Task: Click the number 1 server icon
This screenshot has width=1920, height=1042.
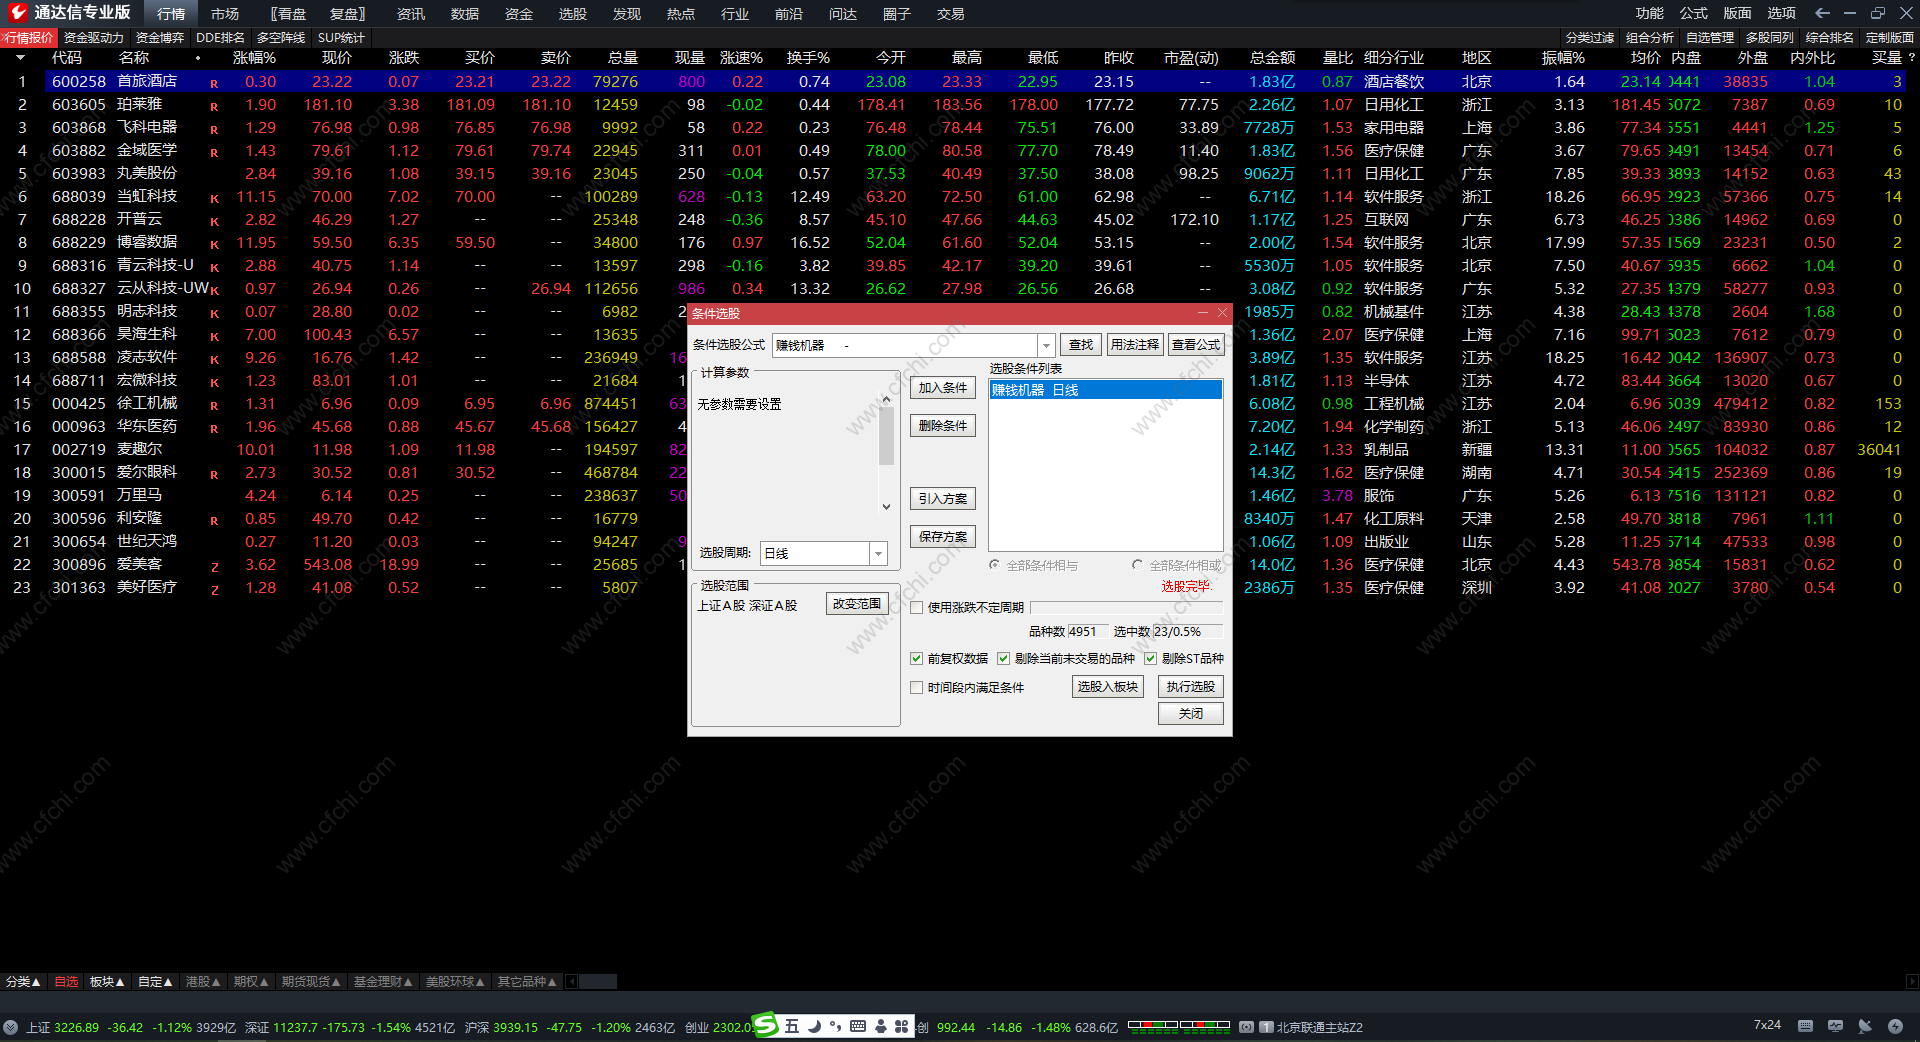Action: pyautogui.click(x=1266, y=1027)
